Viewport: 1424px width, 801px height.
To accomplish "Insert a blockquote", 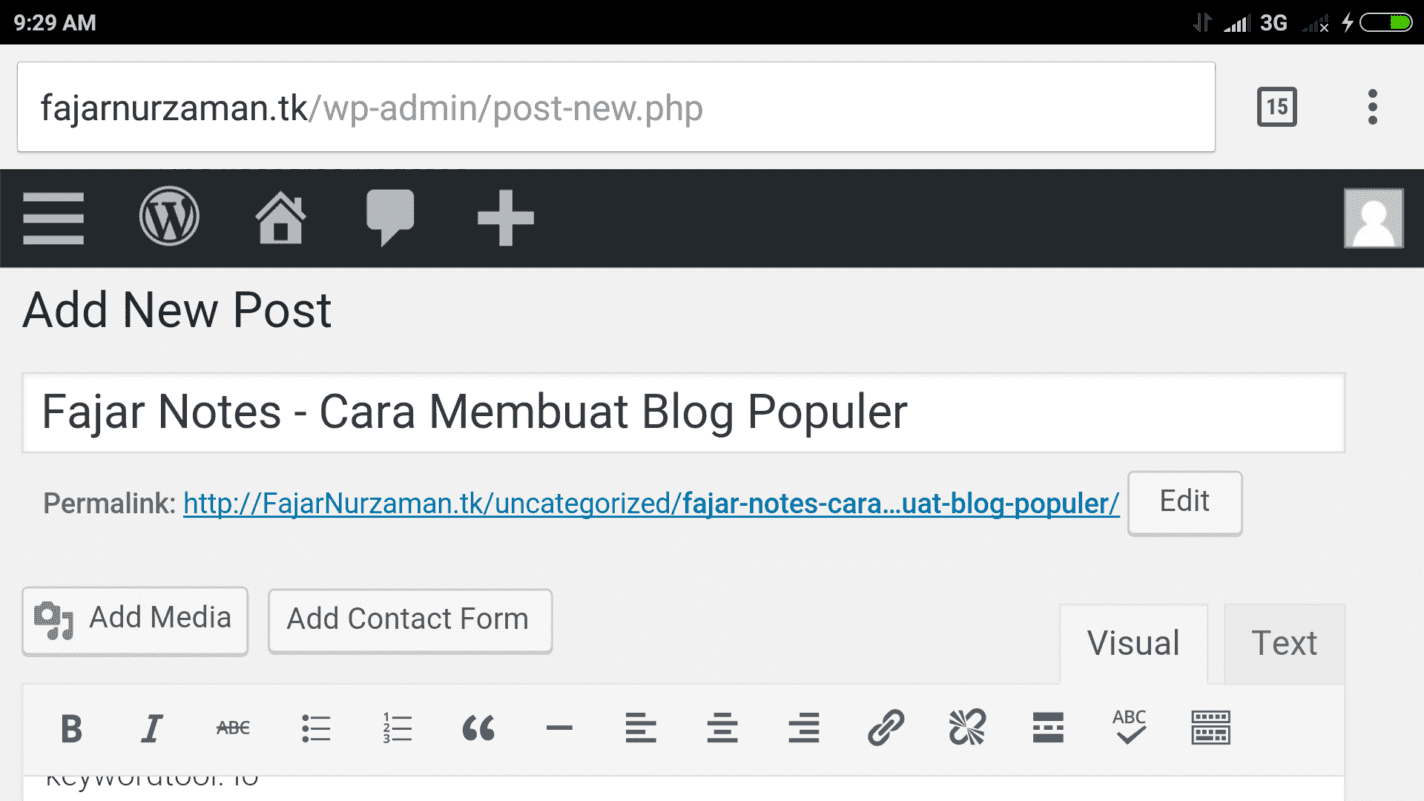I will pyautogui.click(x=478, y=728).
